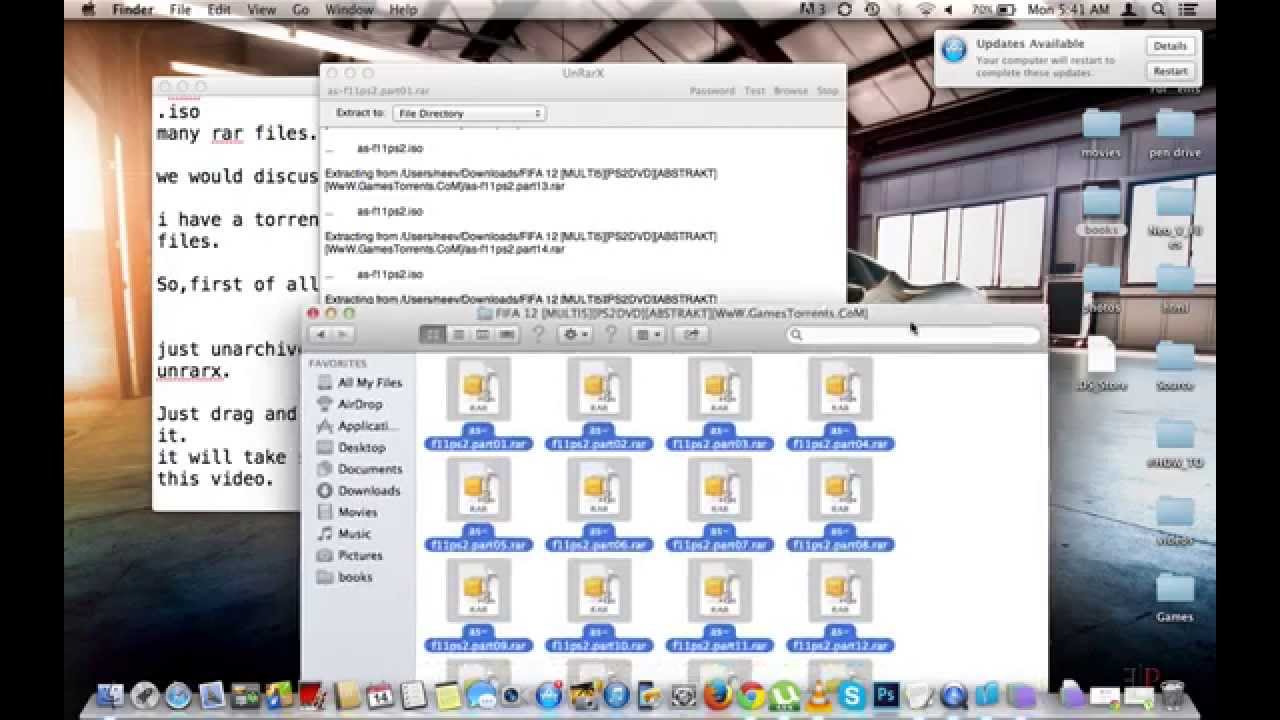Open Google Chrome from the Dock

751,695
